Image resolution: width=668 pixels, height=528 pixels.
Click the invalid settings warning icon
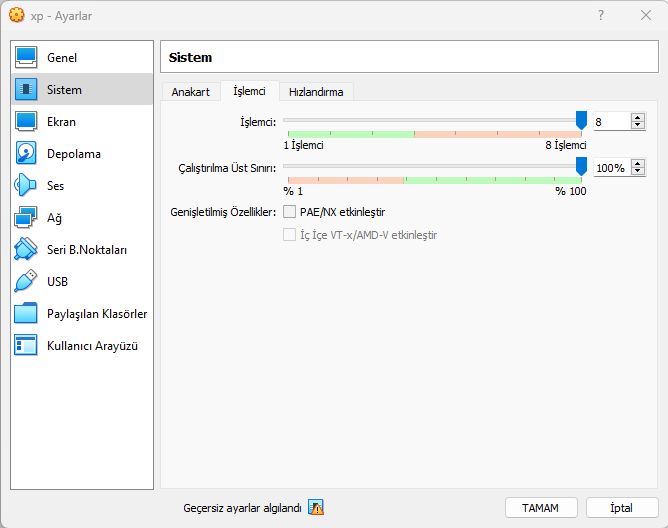click(x=316, y=508)
